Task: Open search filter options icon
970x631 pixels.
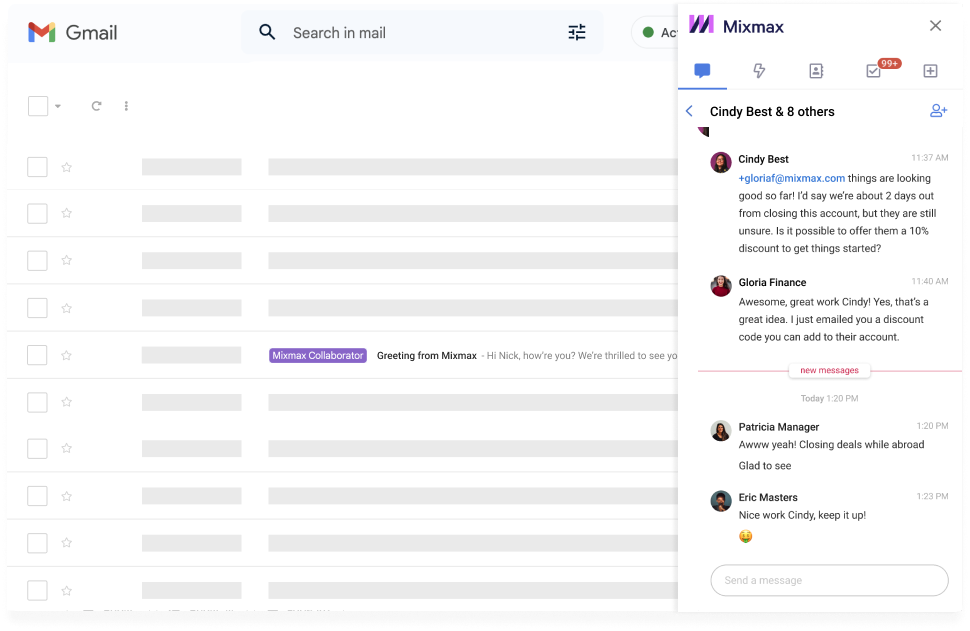Action: [577, 32]
